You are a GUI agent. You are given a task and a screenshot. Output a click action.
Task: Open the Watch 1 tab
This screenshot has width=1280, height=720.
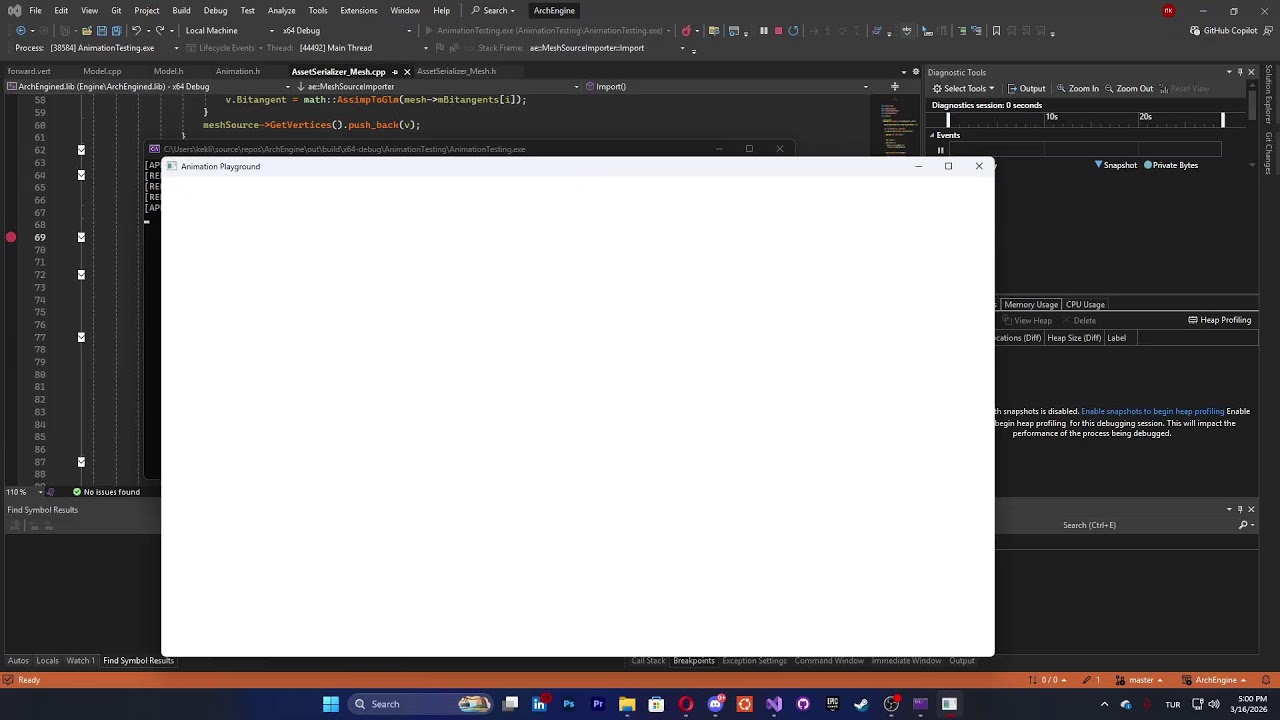tap(80, 660)
